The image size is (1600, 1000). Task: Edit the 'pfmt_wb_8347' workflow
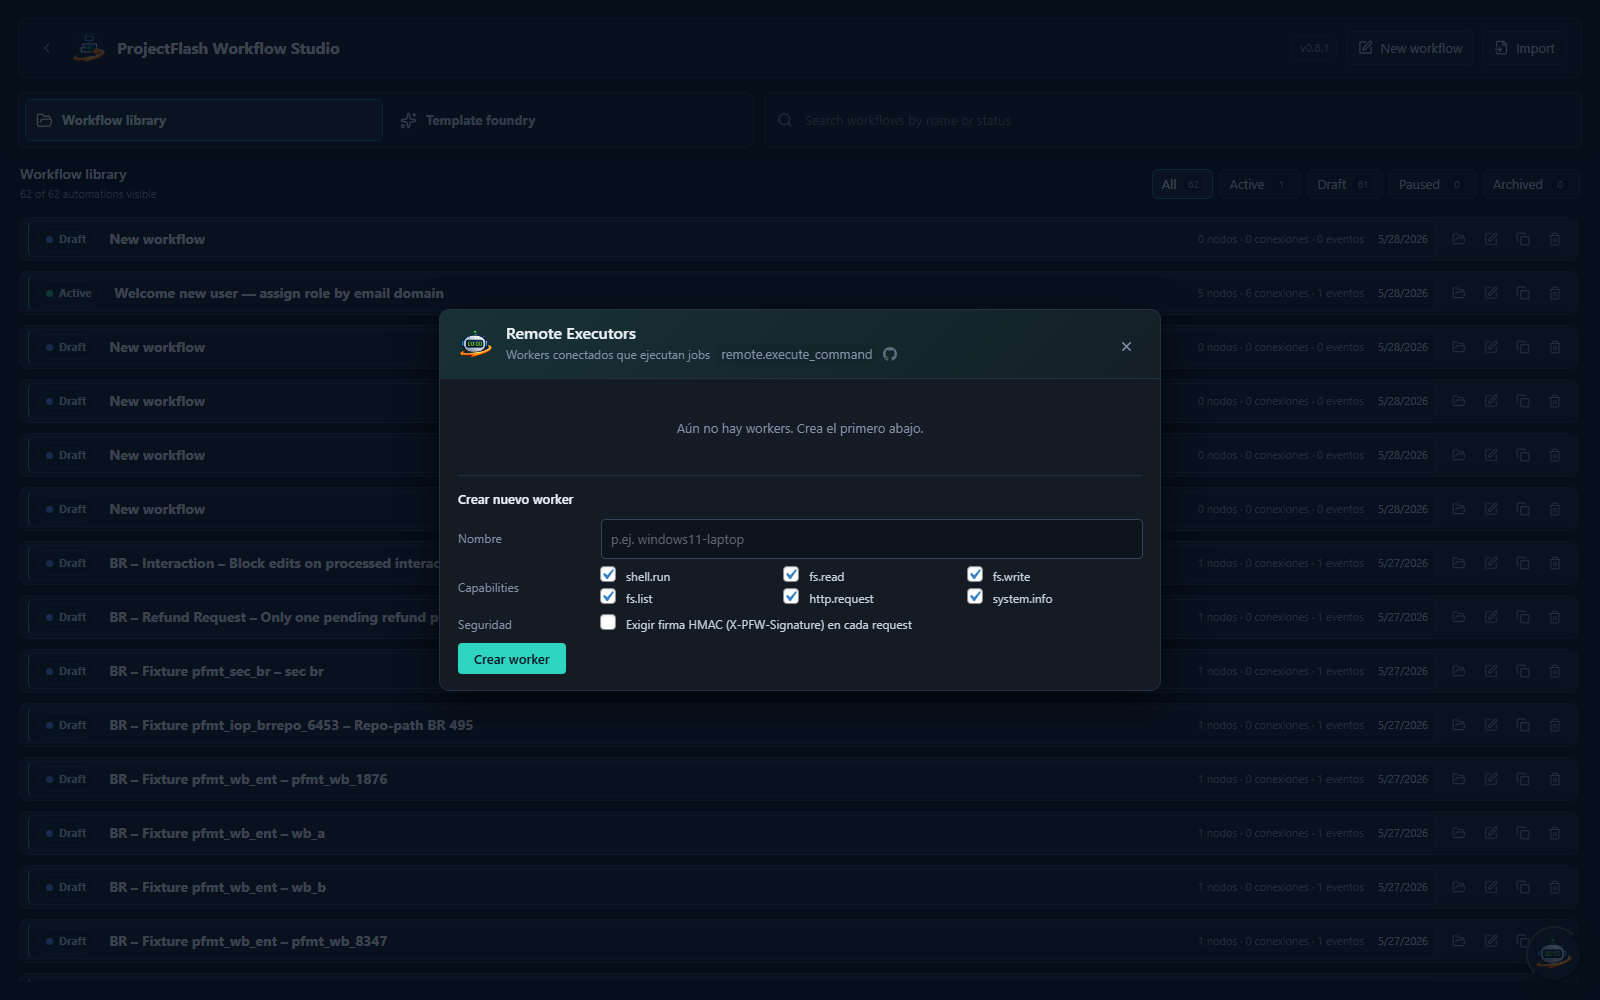[1491, 941]
